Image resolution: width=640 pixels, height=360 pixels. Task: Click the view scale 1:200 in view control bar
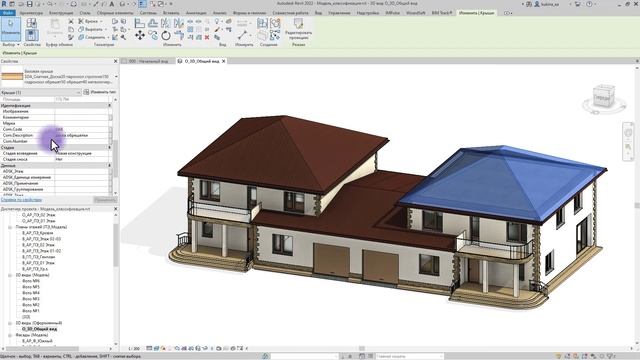[134, 349]
